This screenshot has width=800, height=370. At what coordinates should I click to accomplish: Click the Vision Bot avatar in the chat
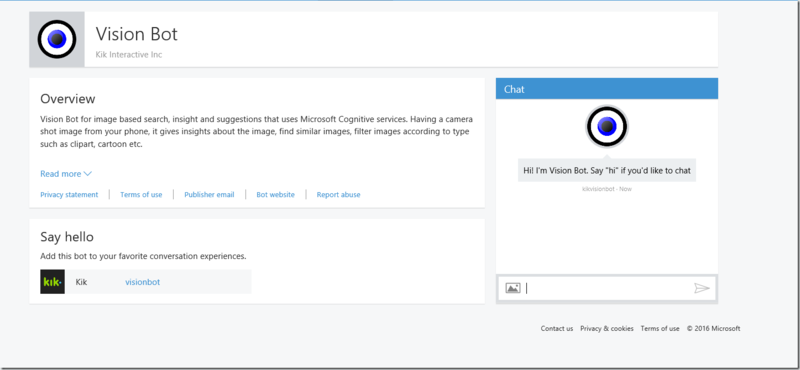(607, 126)
